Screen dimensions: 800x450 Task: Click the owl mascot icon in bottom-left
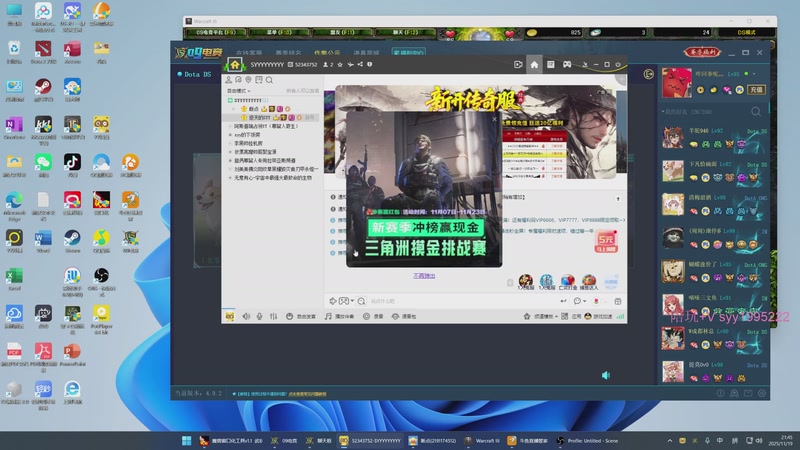(230, 316)
